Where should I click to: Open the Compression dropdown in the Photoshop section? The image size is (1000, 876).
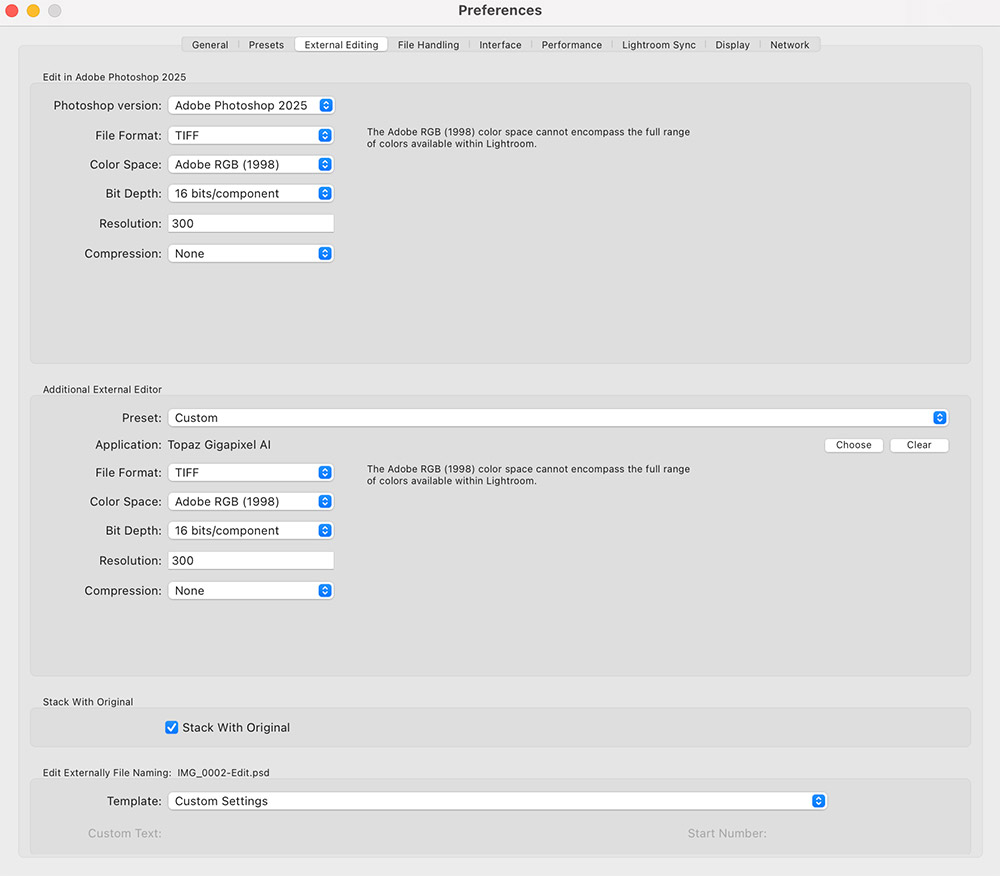250,253
